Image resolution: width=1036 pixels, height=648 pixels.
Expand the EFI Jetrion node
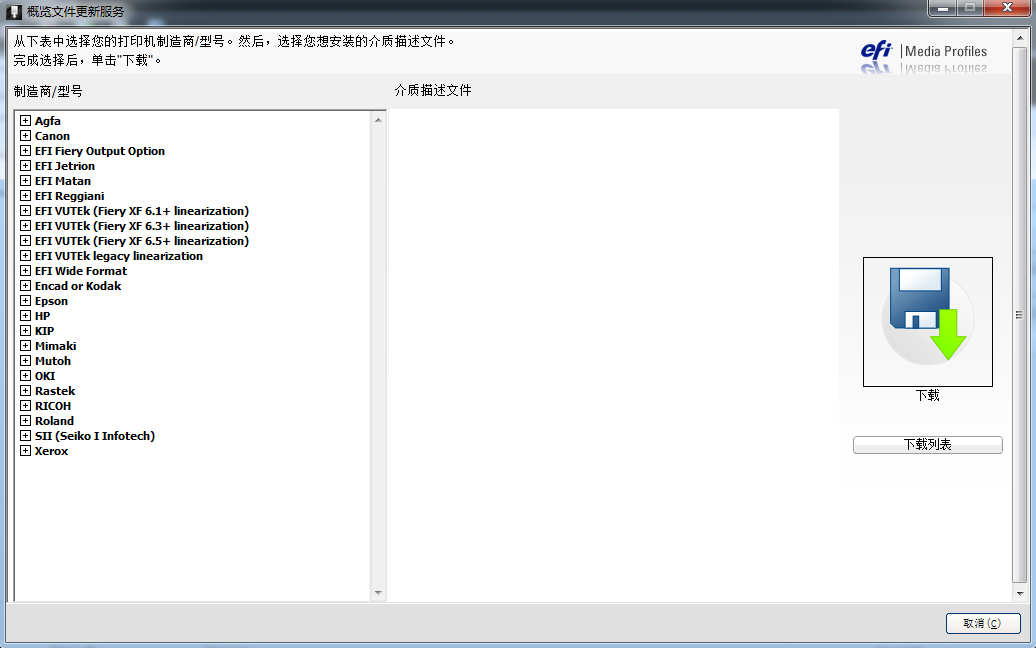(25, 165)
